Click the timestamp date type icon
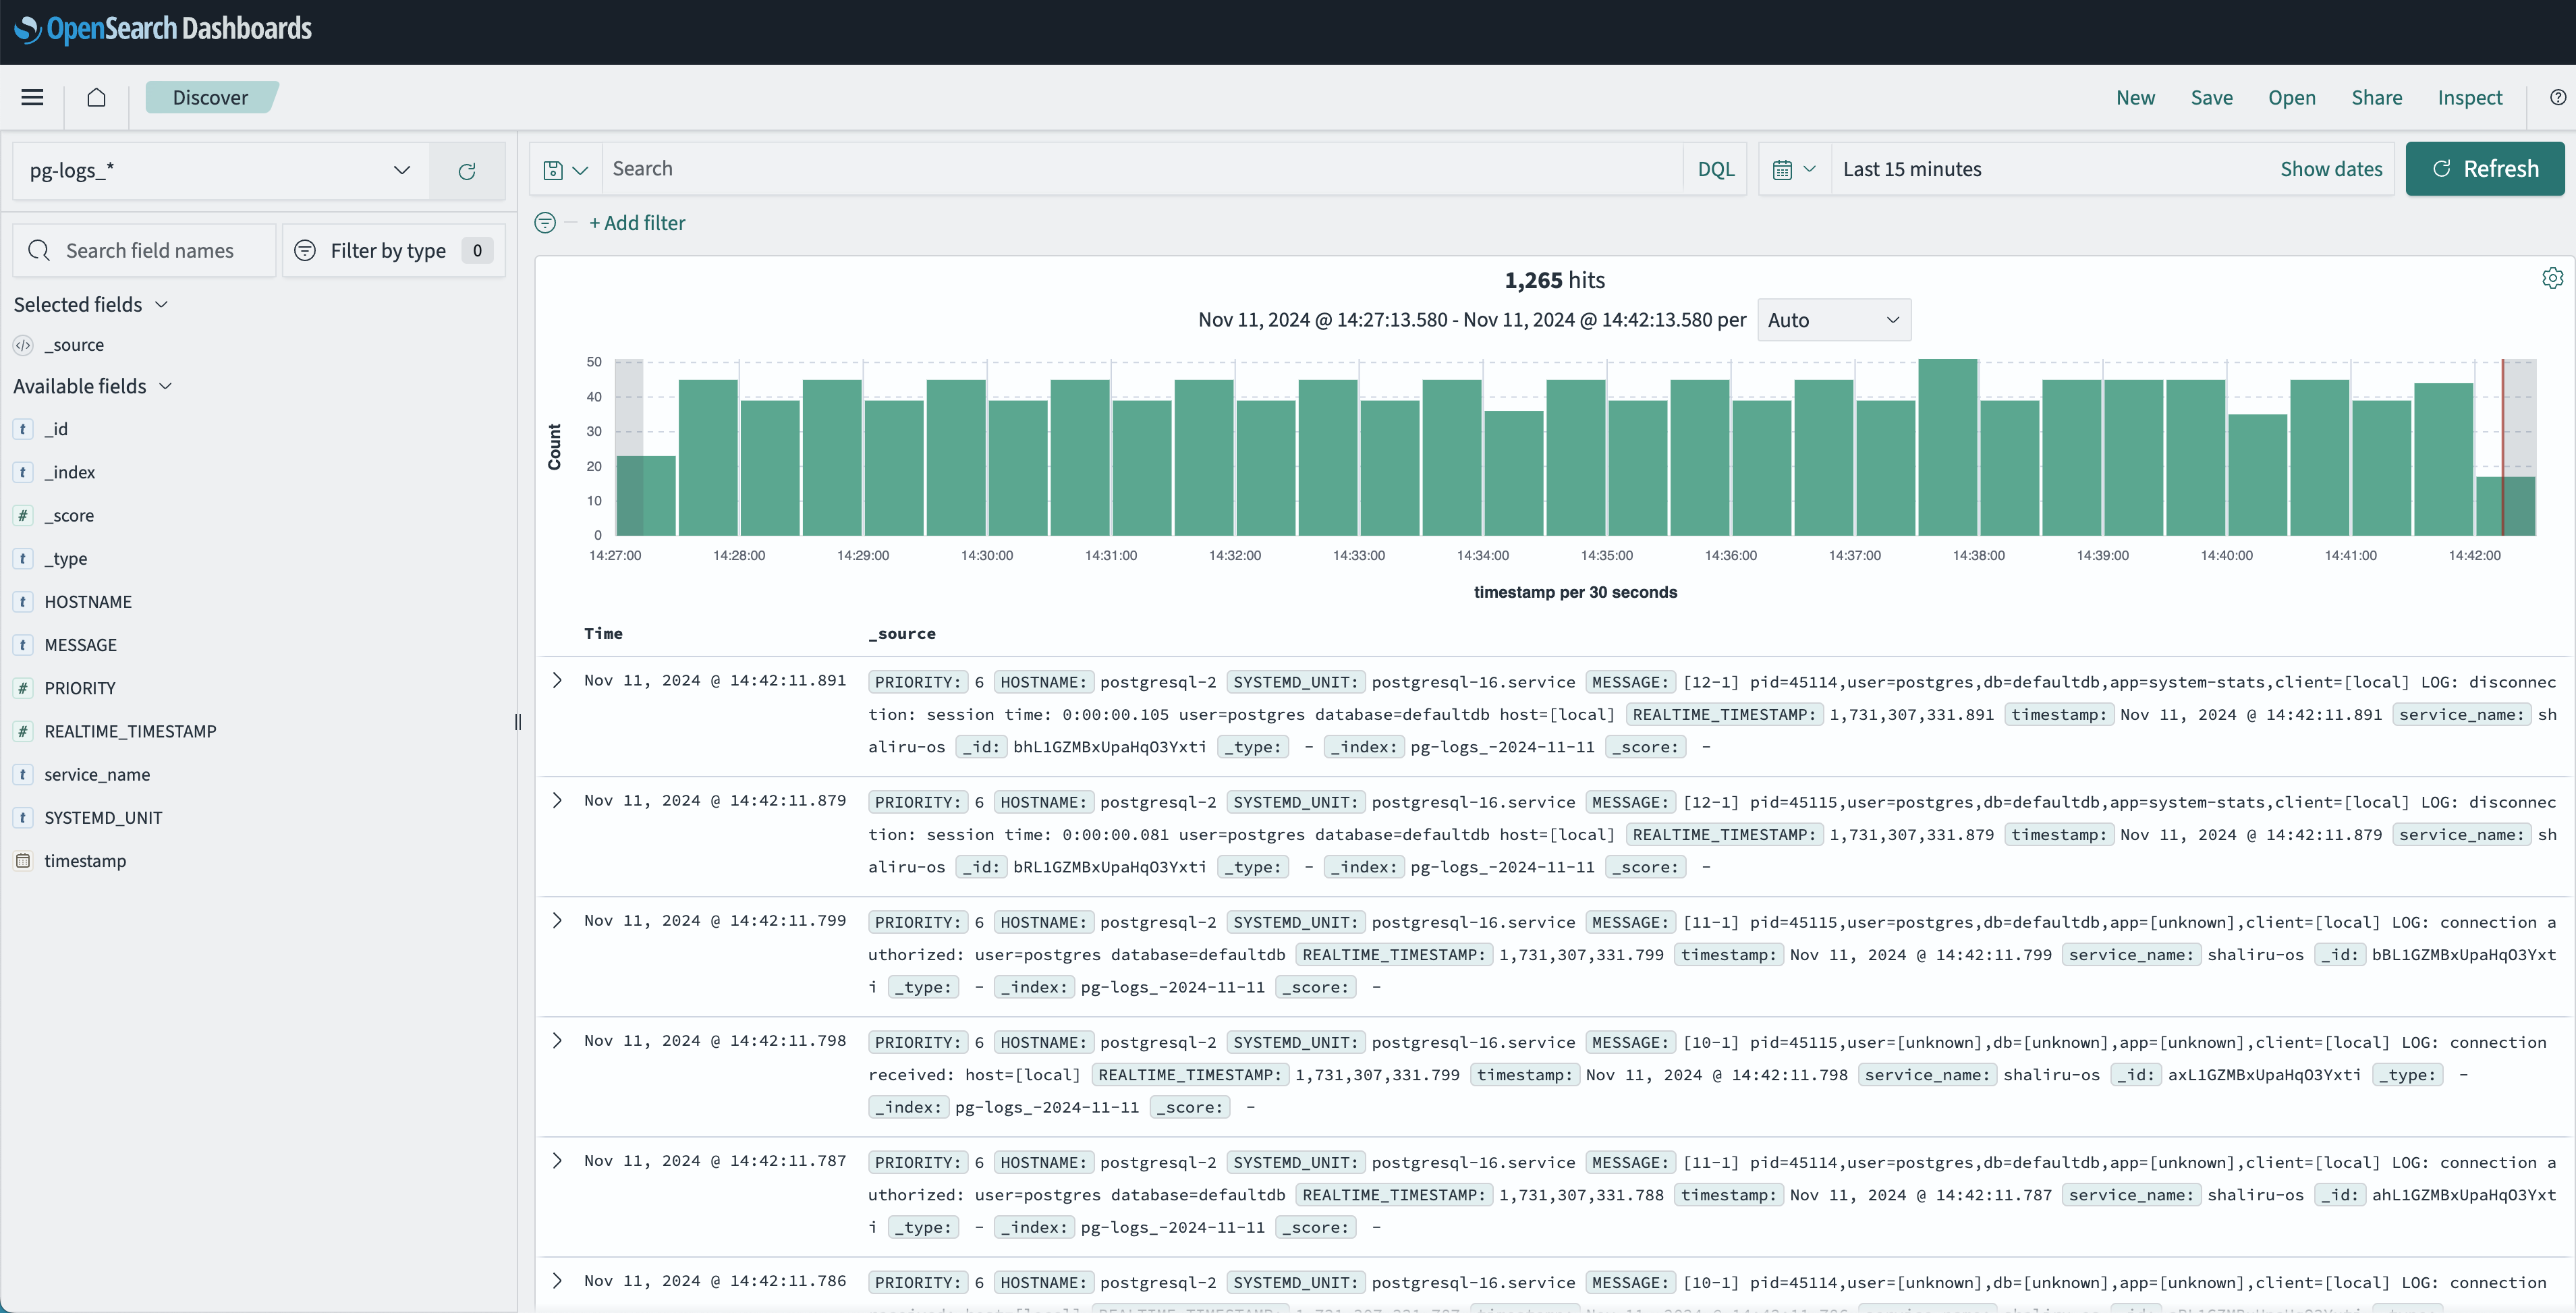The height and width of the screenshot is (1313, 2576). (x=23, y=861)
